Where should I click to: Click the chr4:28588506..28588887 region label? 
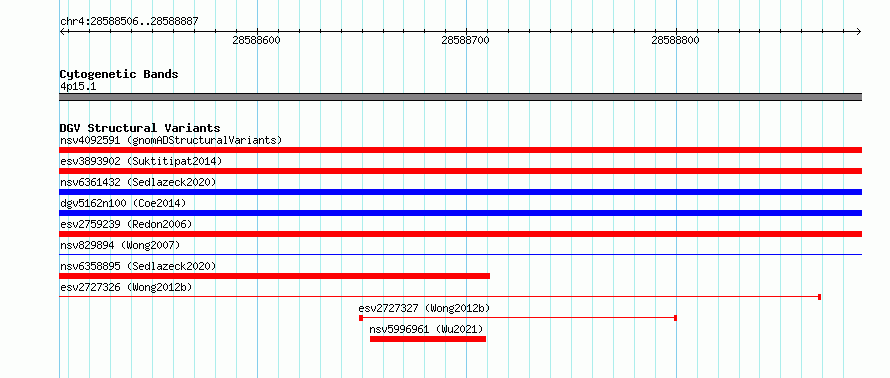tap(129, 21)
